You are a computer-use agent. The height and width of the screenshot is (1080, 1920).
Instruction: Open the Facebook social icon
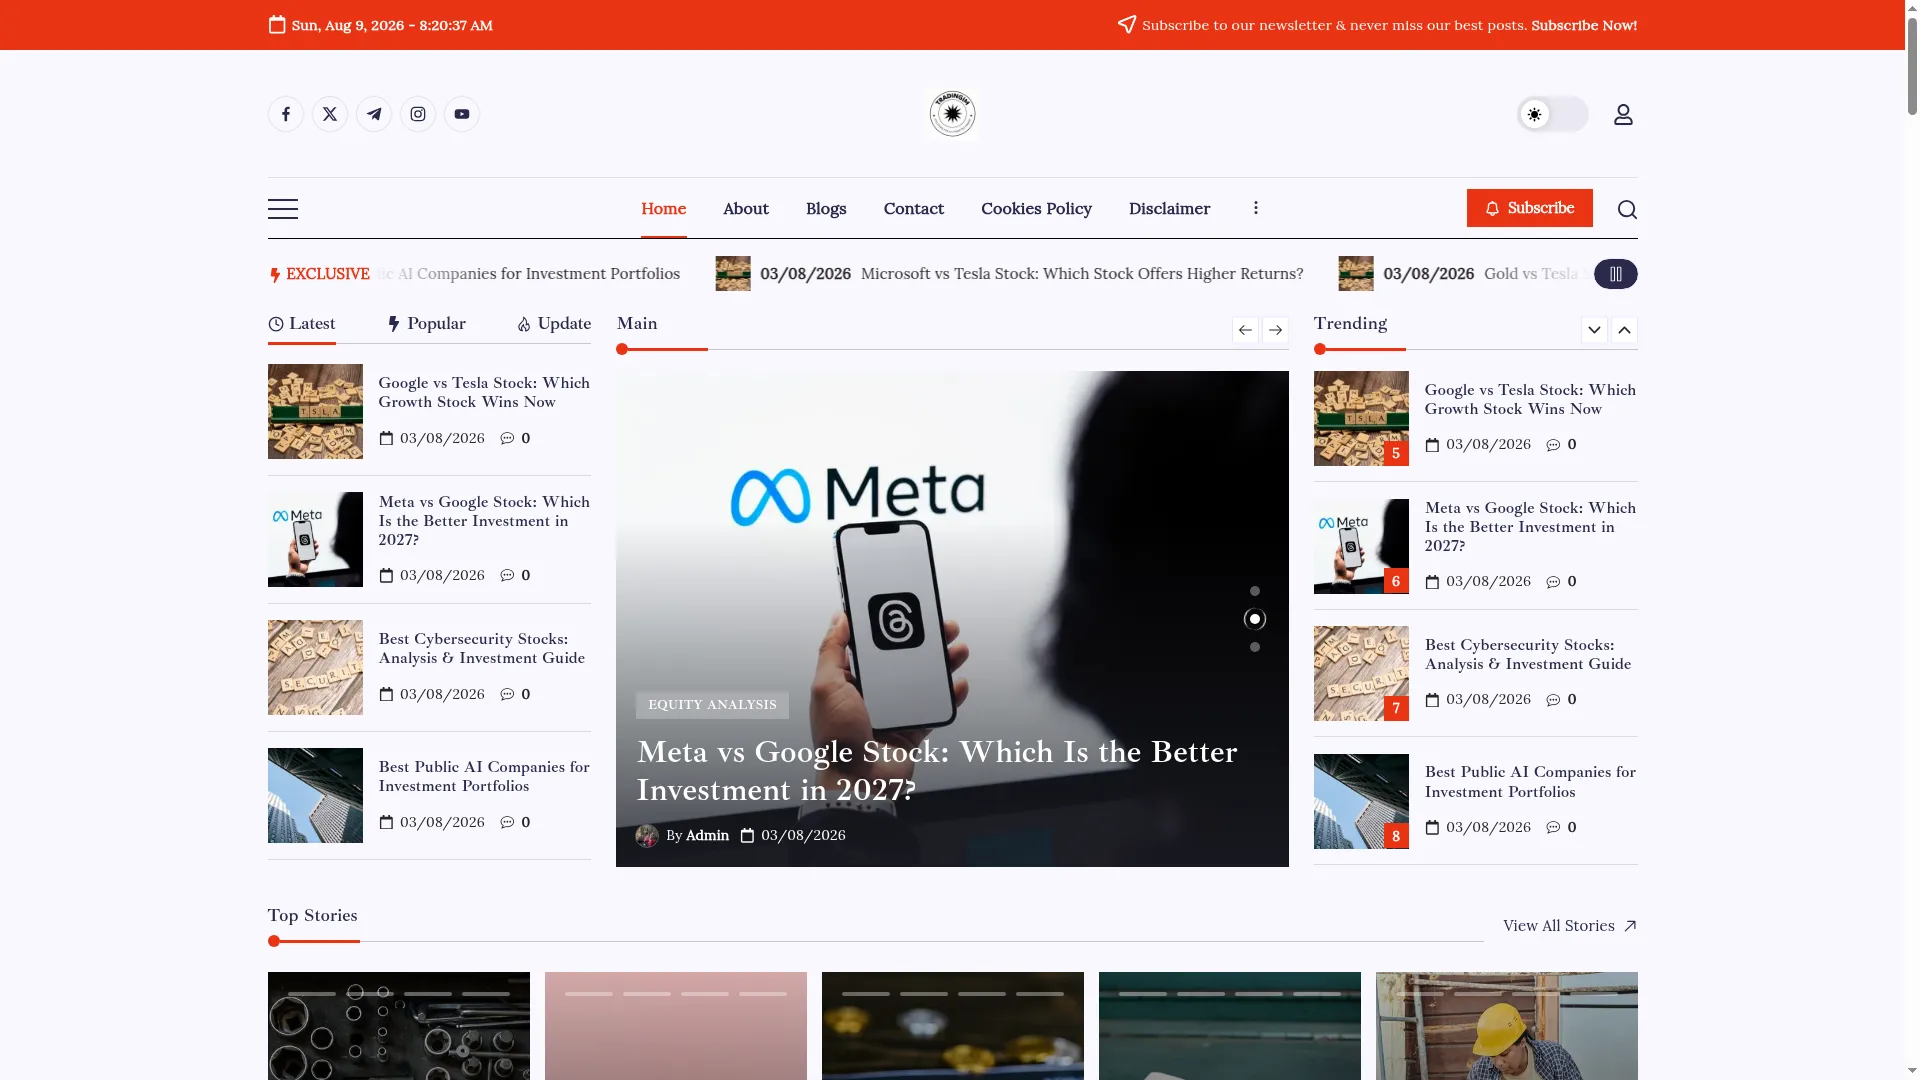coord(286,114)
